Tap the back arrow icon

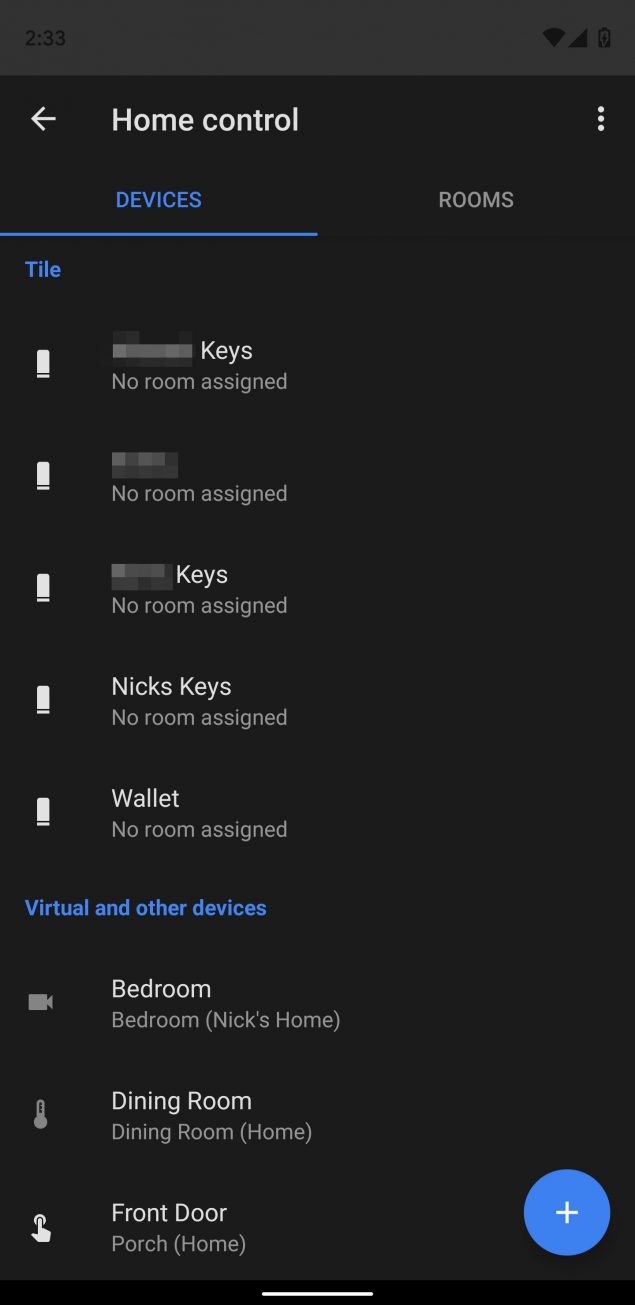click(43, 119)
